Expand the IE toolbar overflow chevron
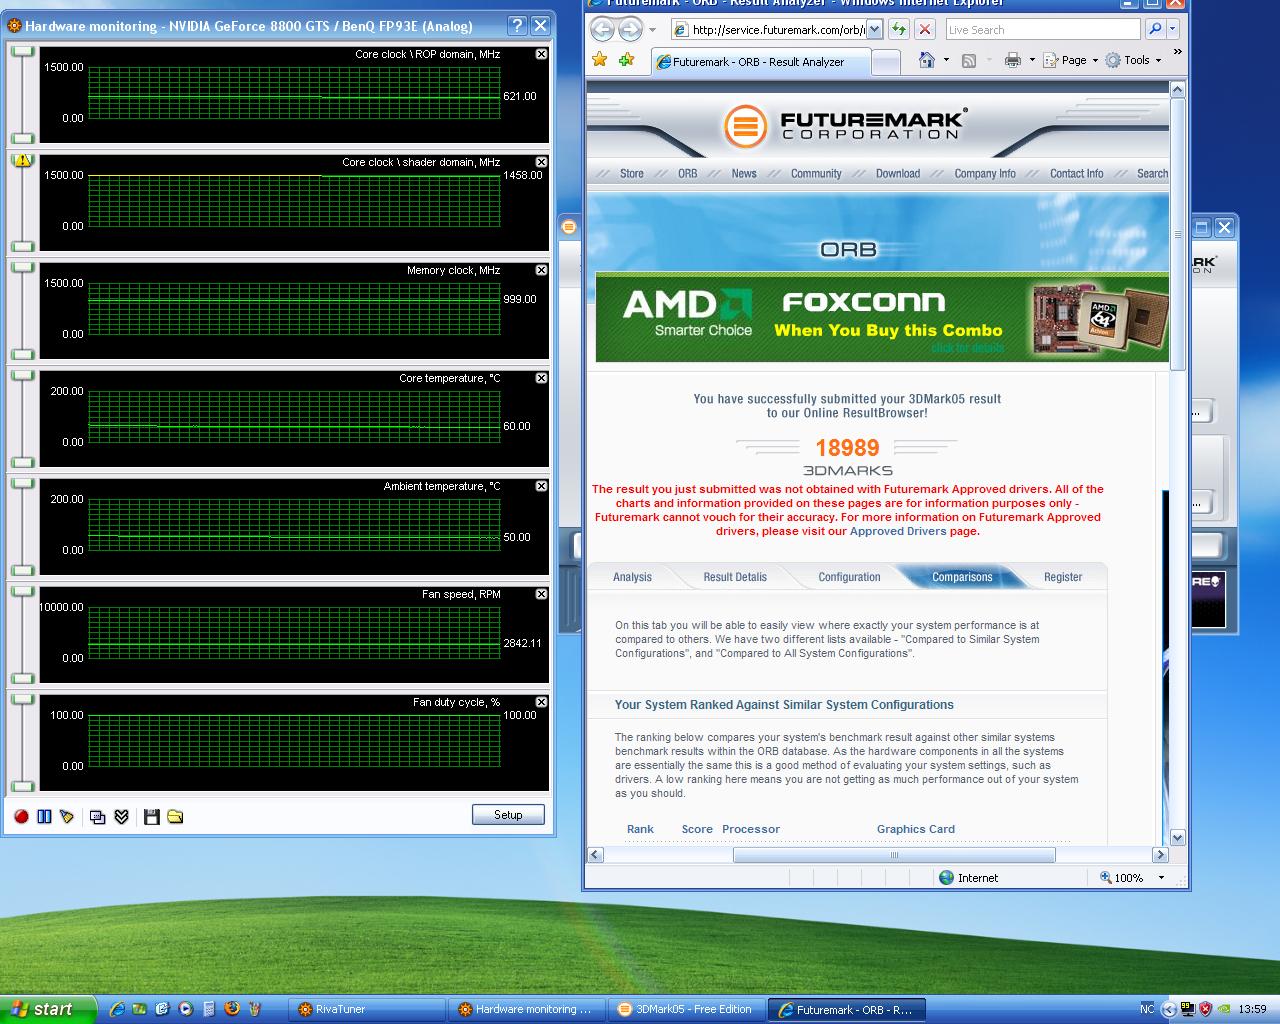 pyautogui.click(x=1177, y=51)
